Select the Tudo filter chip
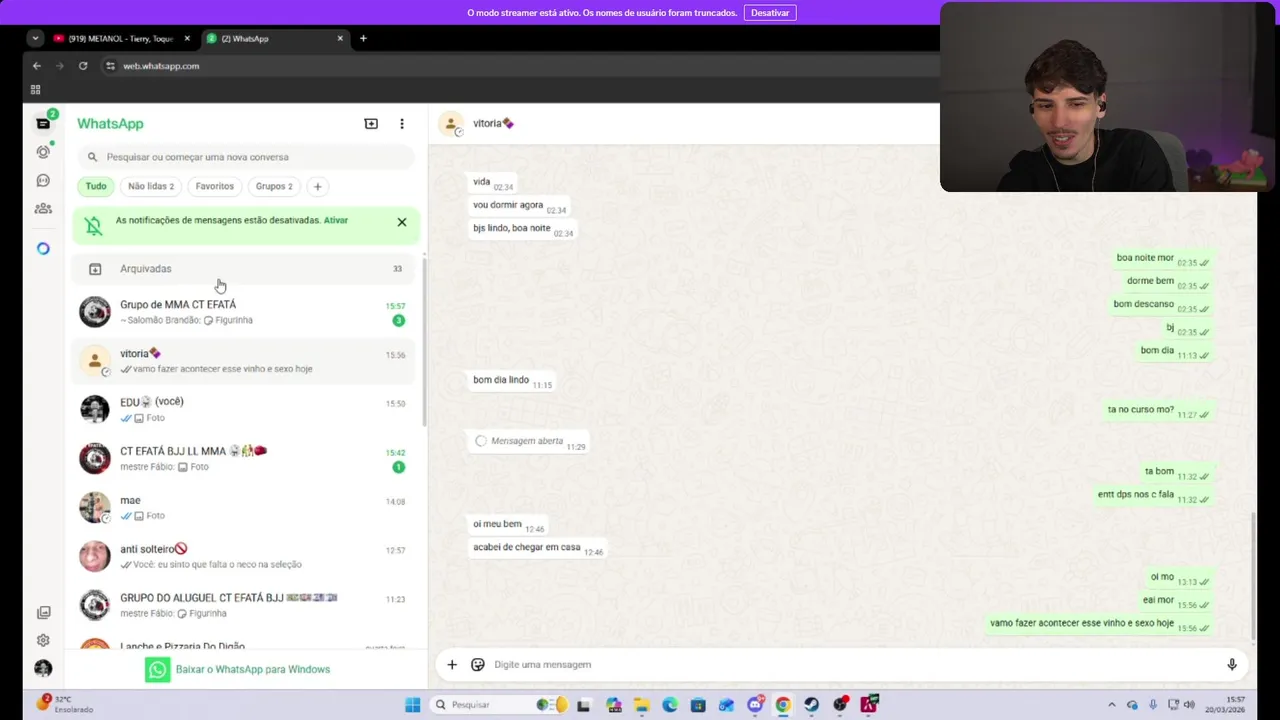 coord(96,186)
